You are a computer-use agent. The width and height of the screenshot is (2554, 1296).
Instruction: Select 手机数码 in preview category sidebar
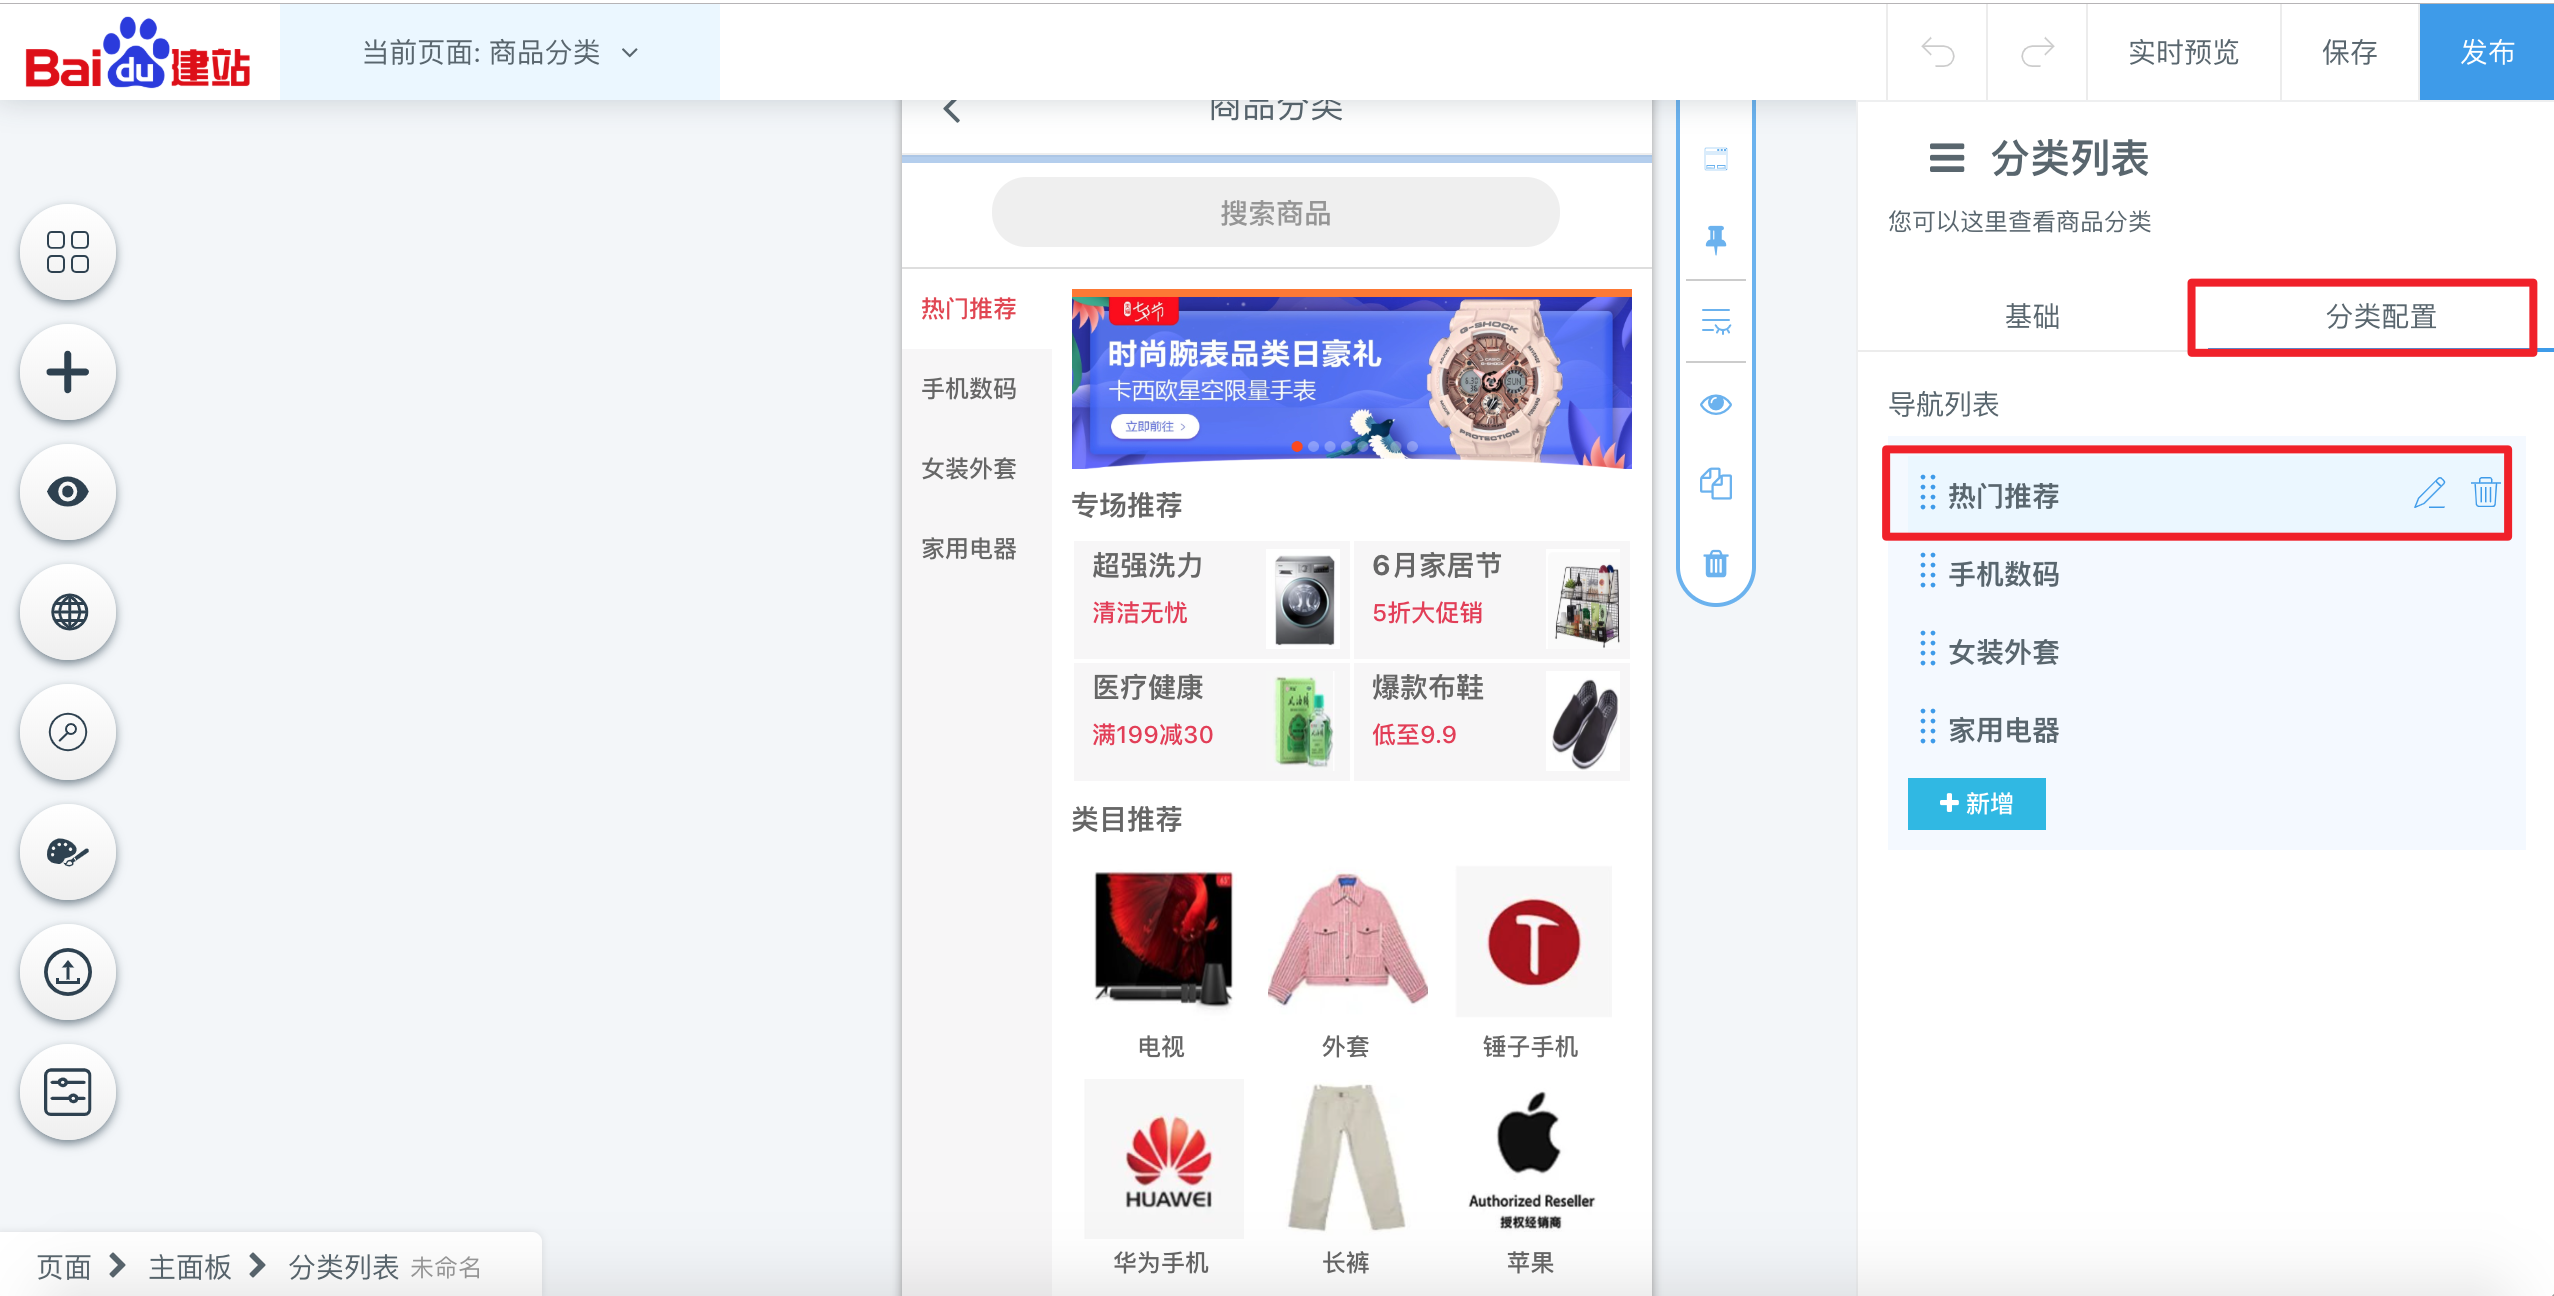pyautogui.click(x=968, y=389)
